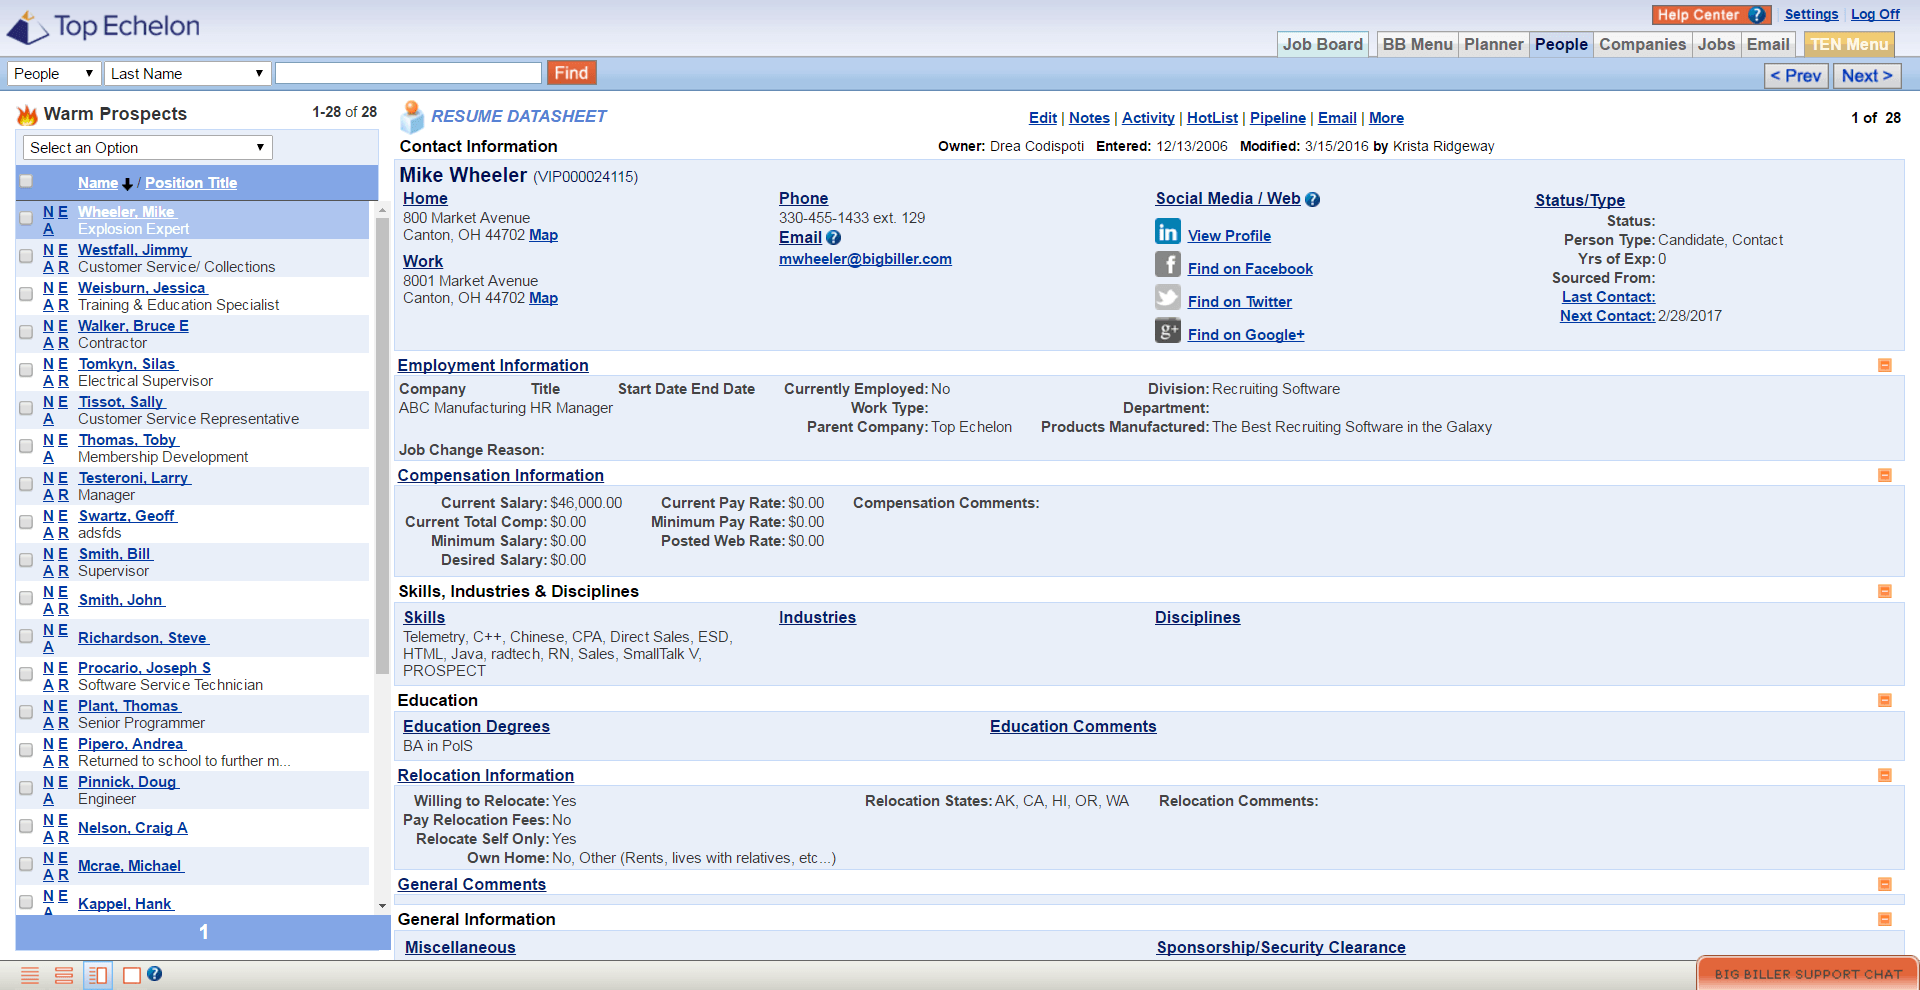
Task: Click list scrollbar down arrow
Action: (382, 906)
